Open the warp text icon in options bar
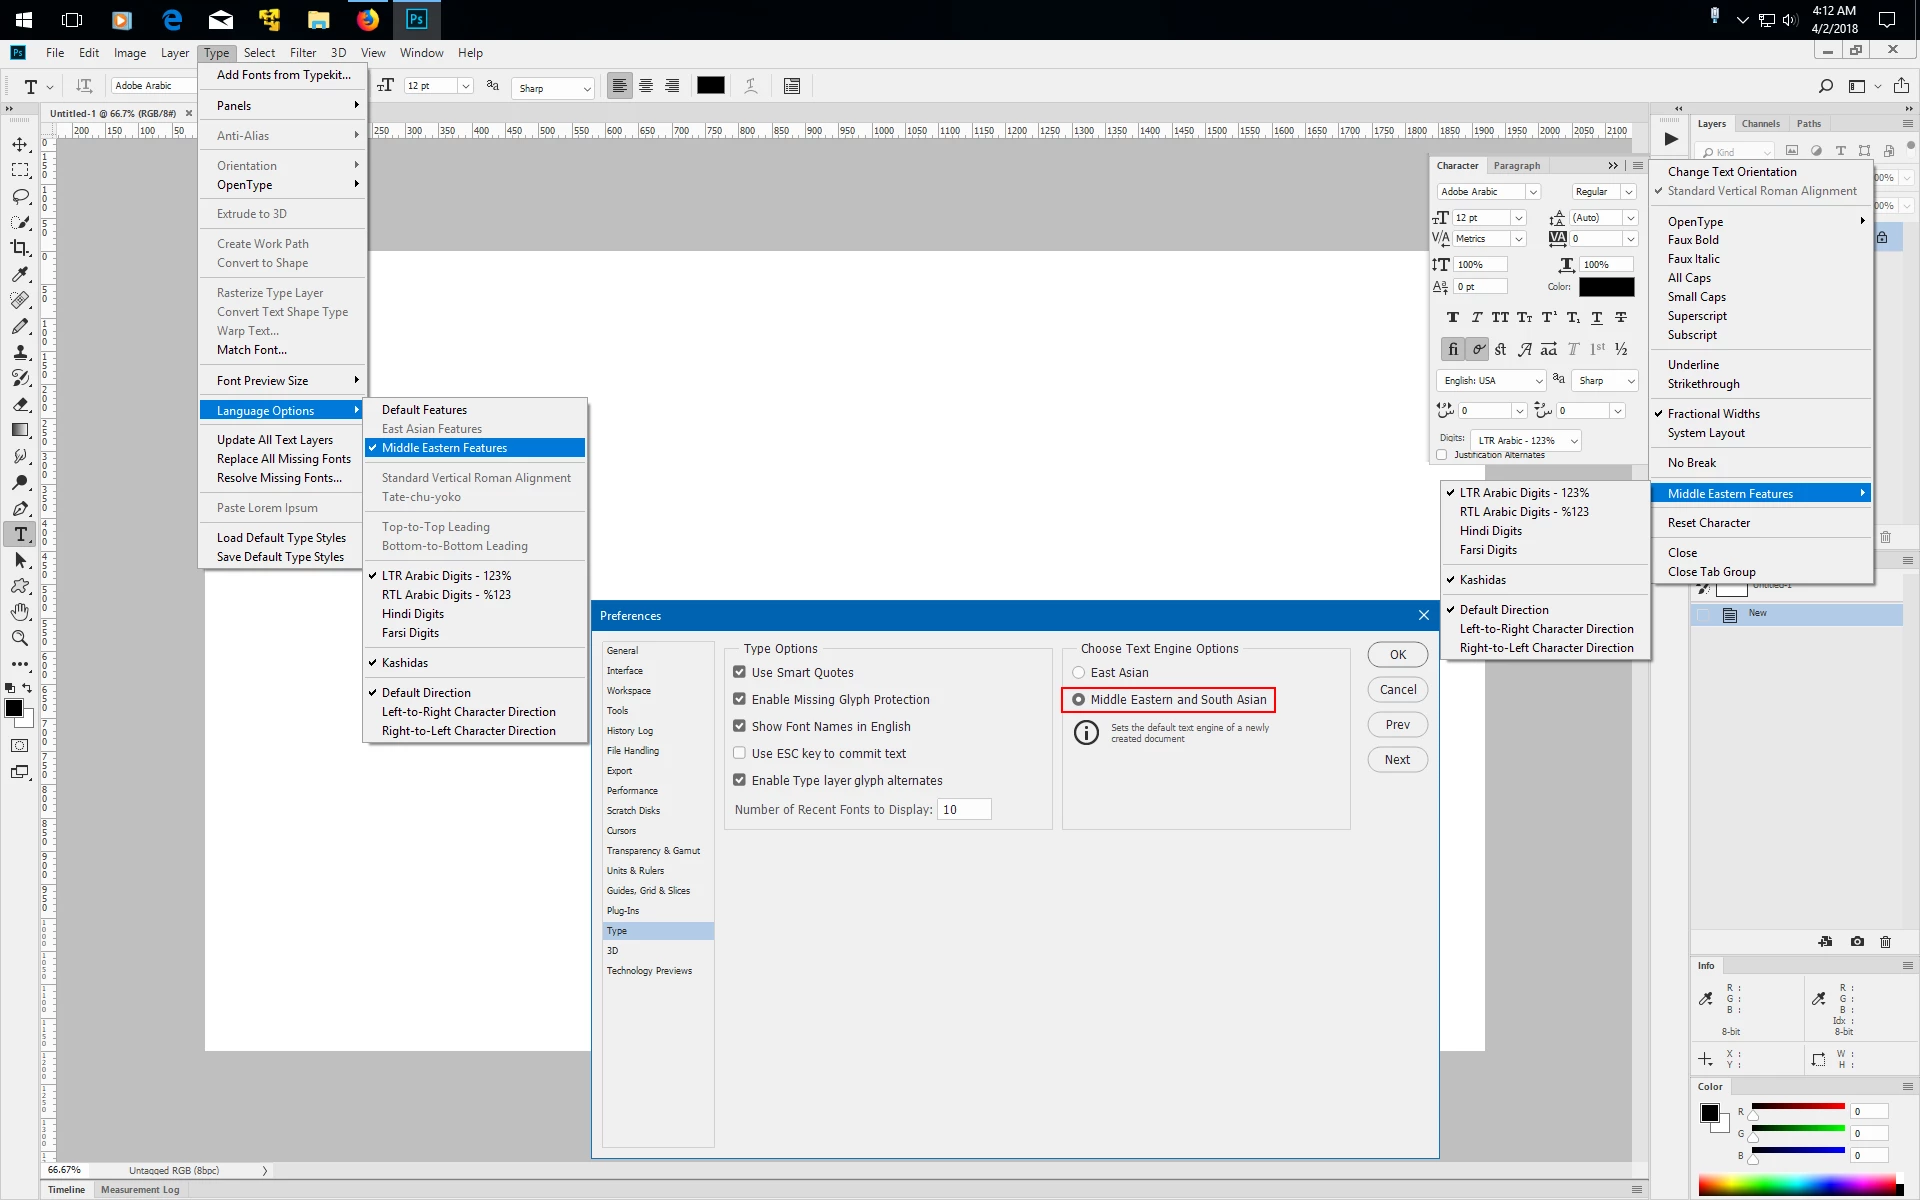1920x1200 pixels. [751, 86]
